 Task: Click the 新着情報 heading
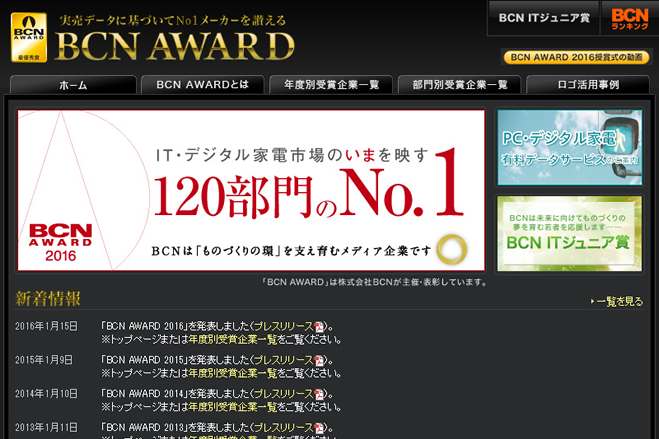[x=48, y=299]
